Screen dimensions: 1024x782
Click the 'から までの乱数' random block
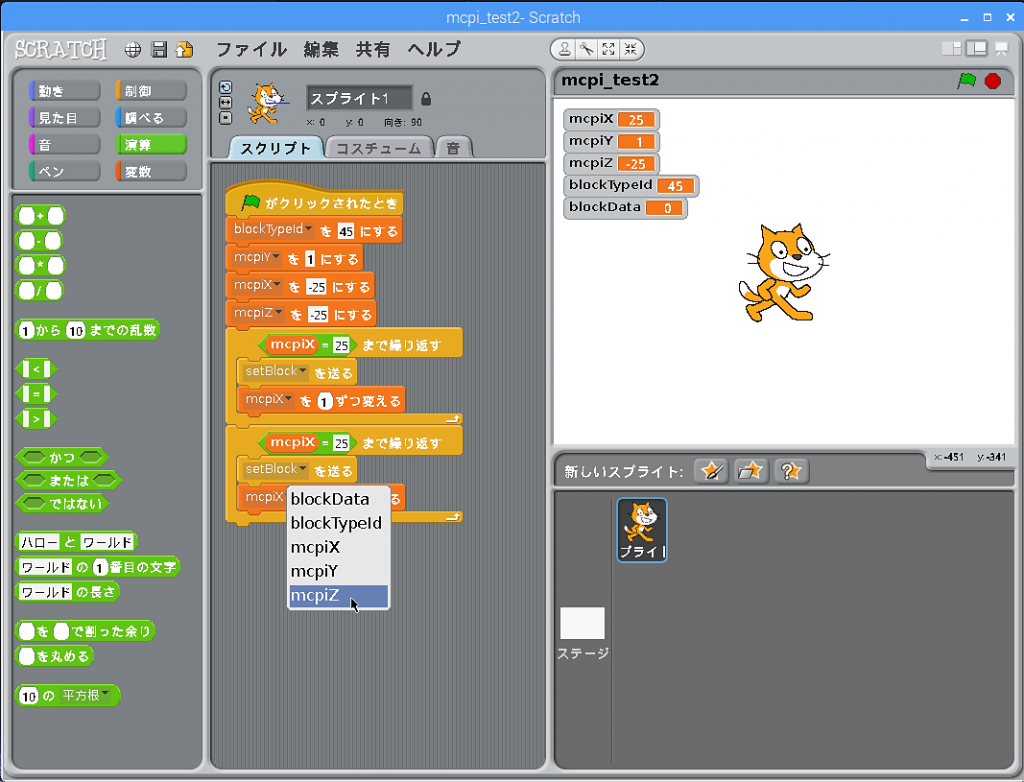point(88,330)
